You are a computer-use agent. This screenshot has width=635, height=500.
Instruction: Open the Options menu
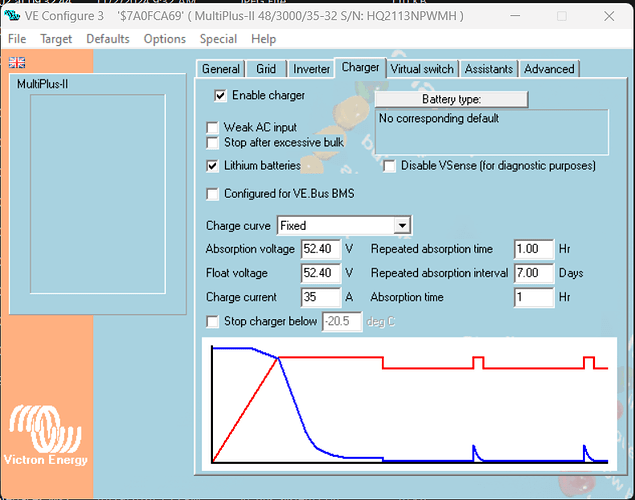164,39
